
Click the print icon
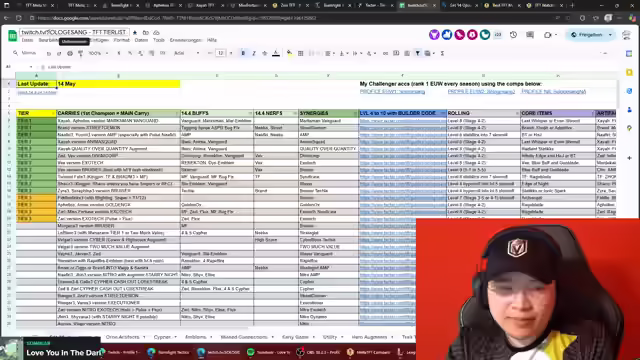click(70, 53)
